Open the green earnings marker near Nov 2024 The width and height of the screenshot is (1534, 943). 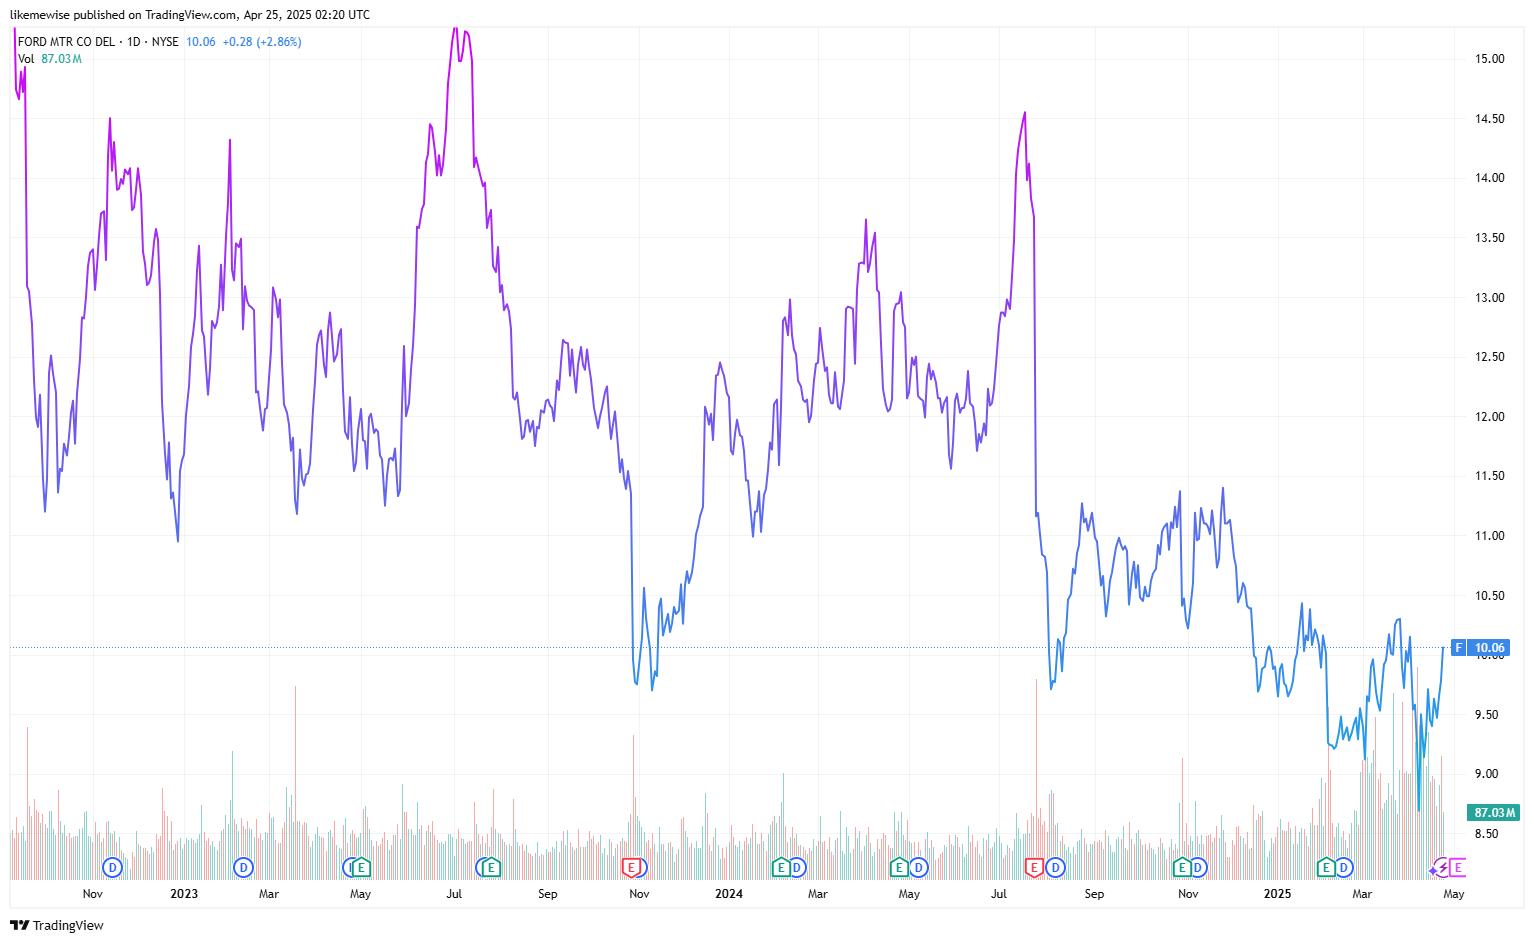click(1182, 867)
